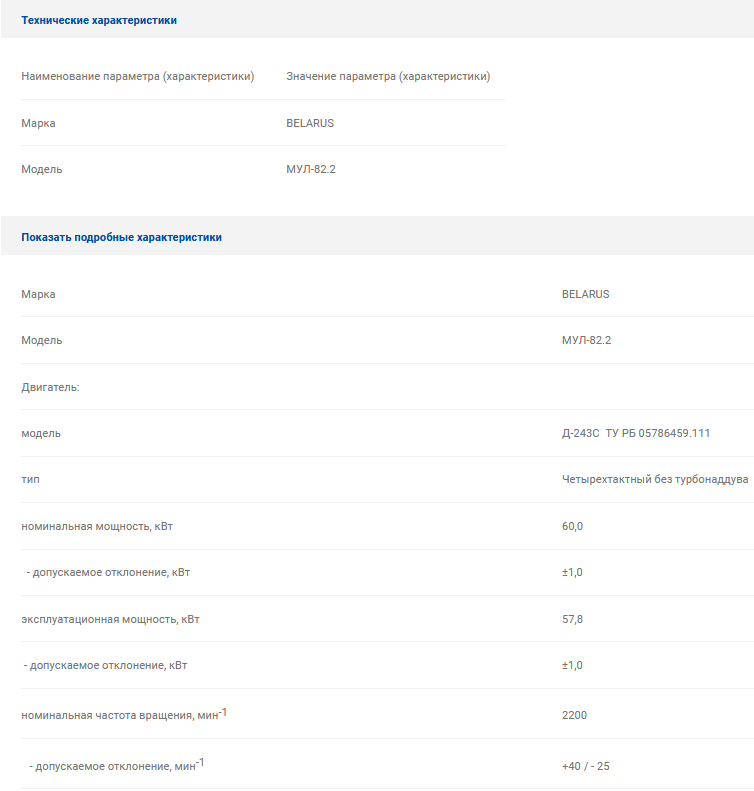Click BELARUS value in detailed table
This screenshot has width=754, height=791.
pyautogui.click(x=586, y=294)
